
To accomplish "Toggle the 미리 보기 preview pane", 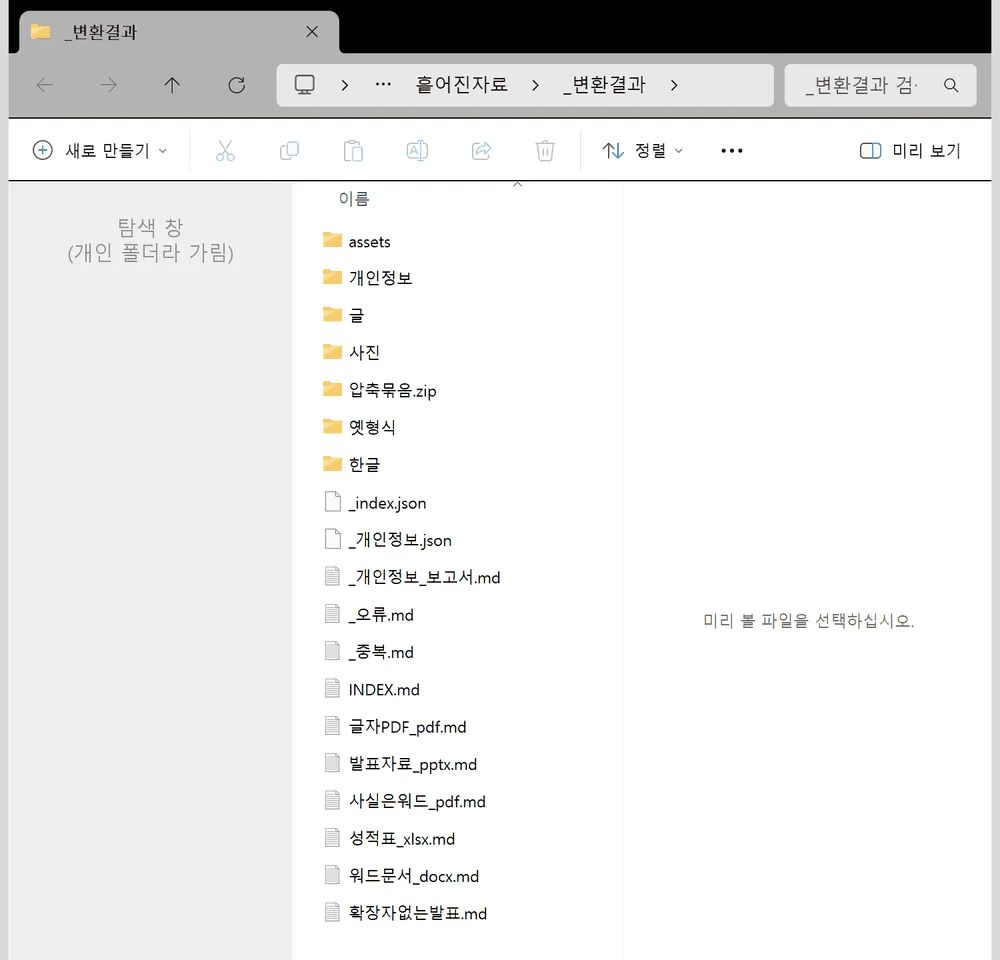I will tap(910, 151).
